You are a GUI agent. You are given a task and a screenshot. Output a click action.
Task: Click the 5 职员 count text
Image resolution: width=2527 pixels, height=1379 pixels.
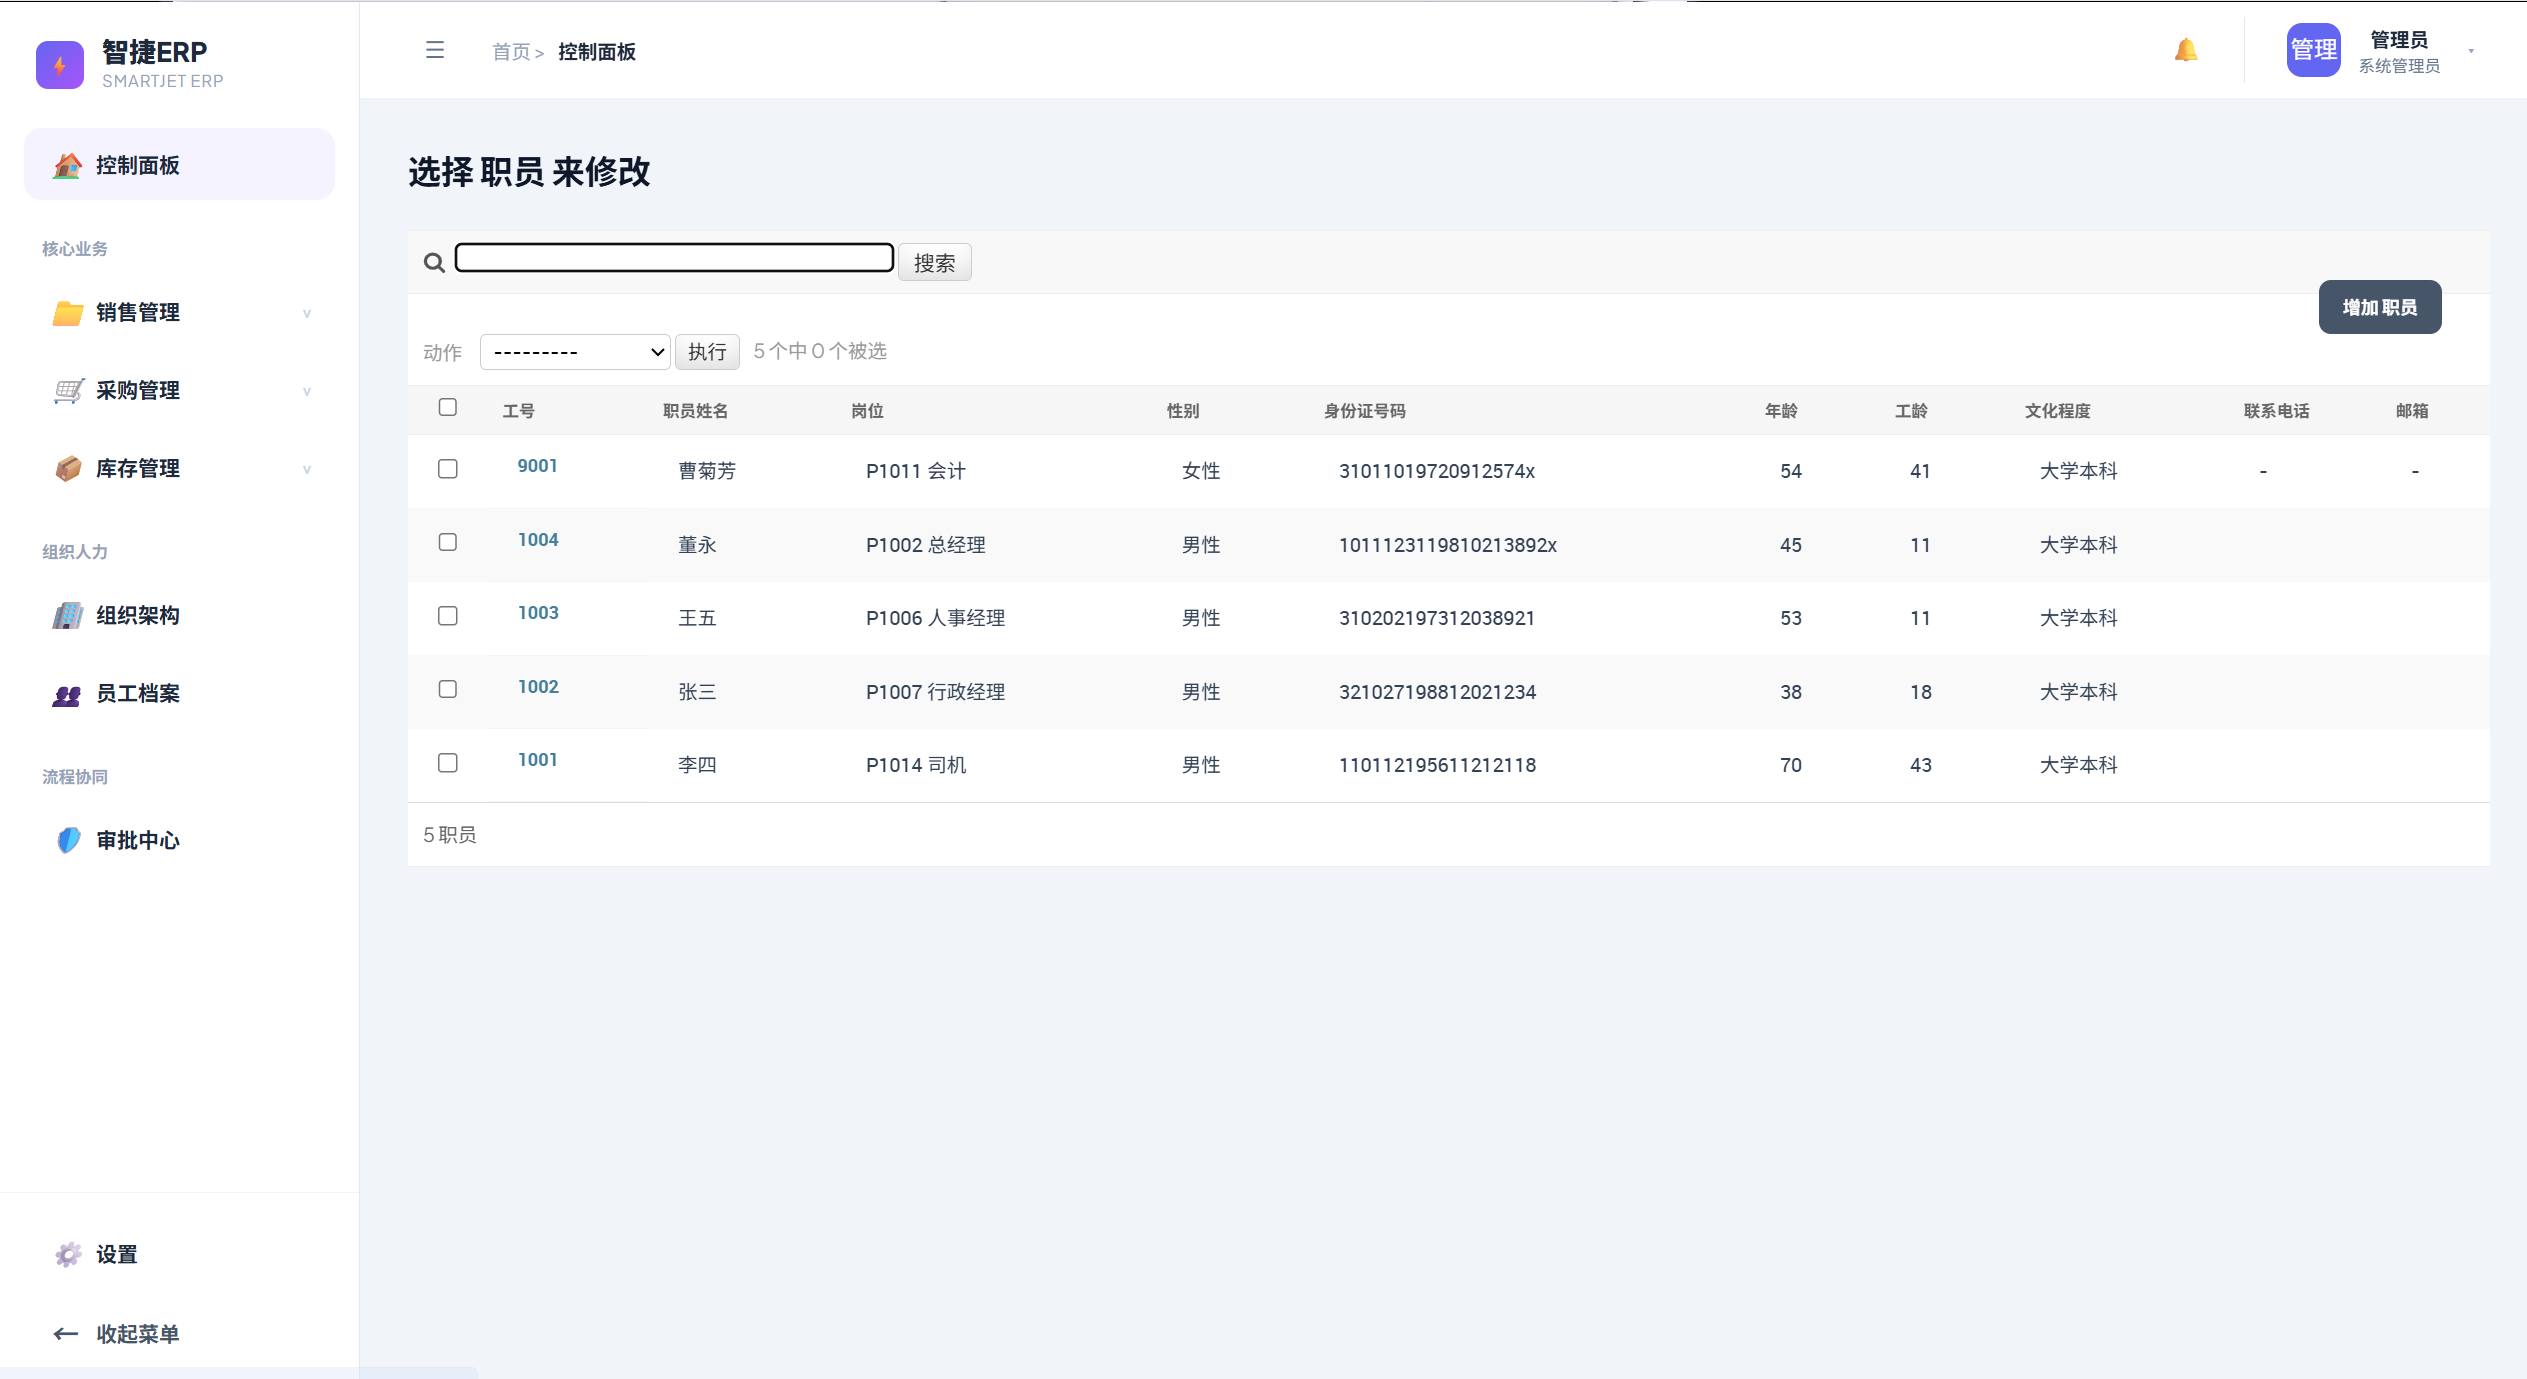click(450, 835)
